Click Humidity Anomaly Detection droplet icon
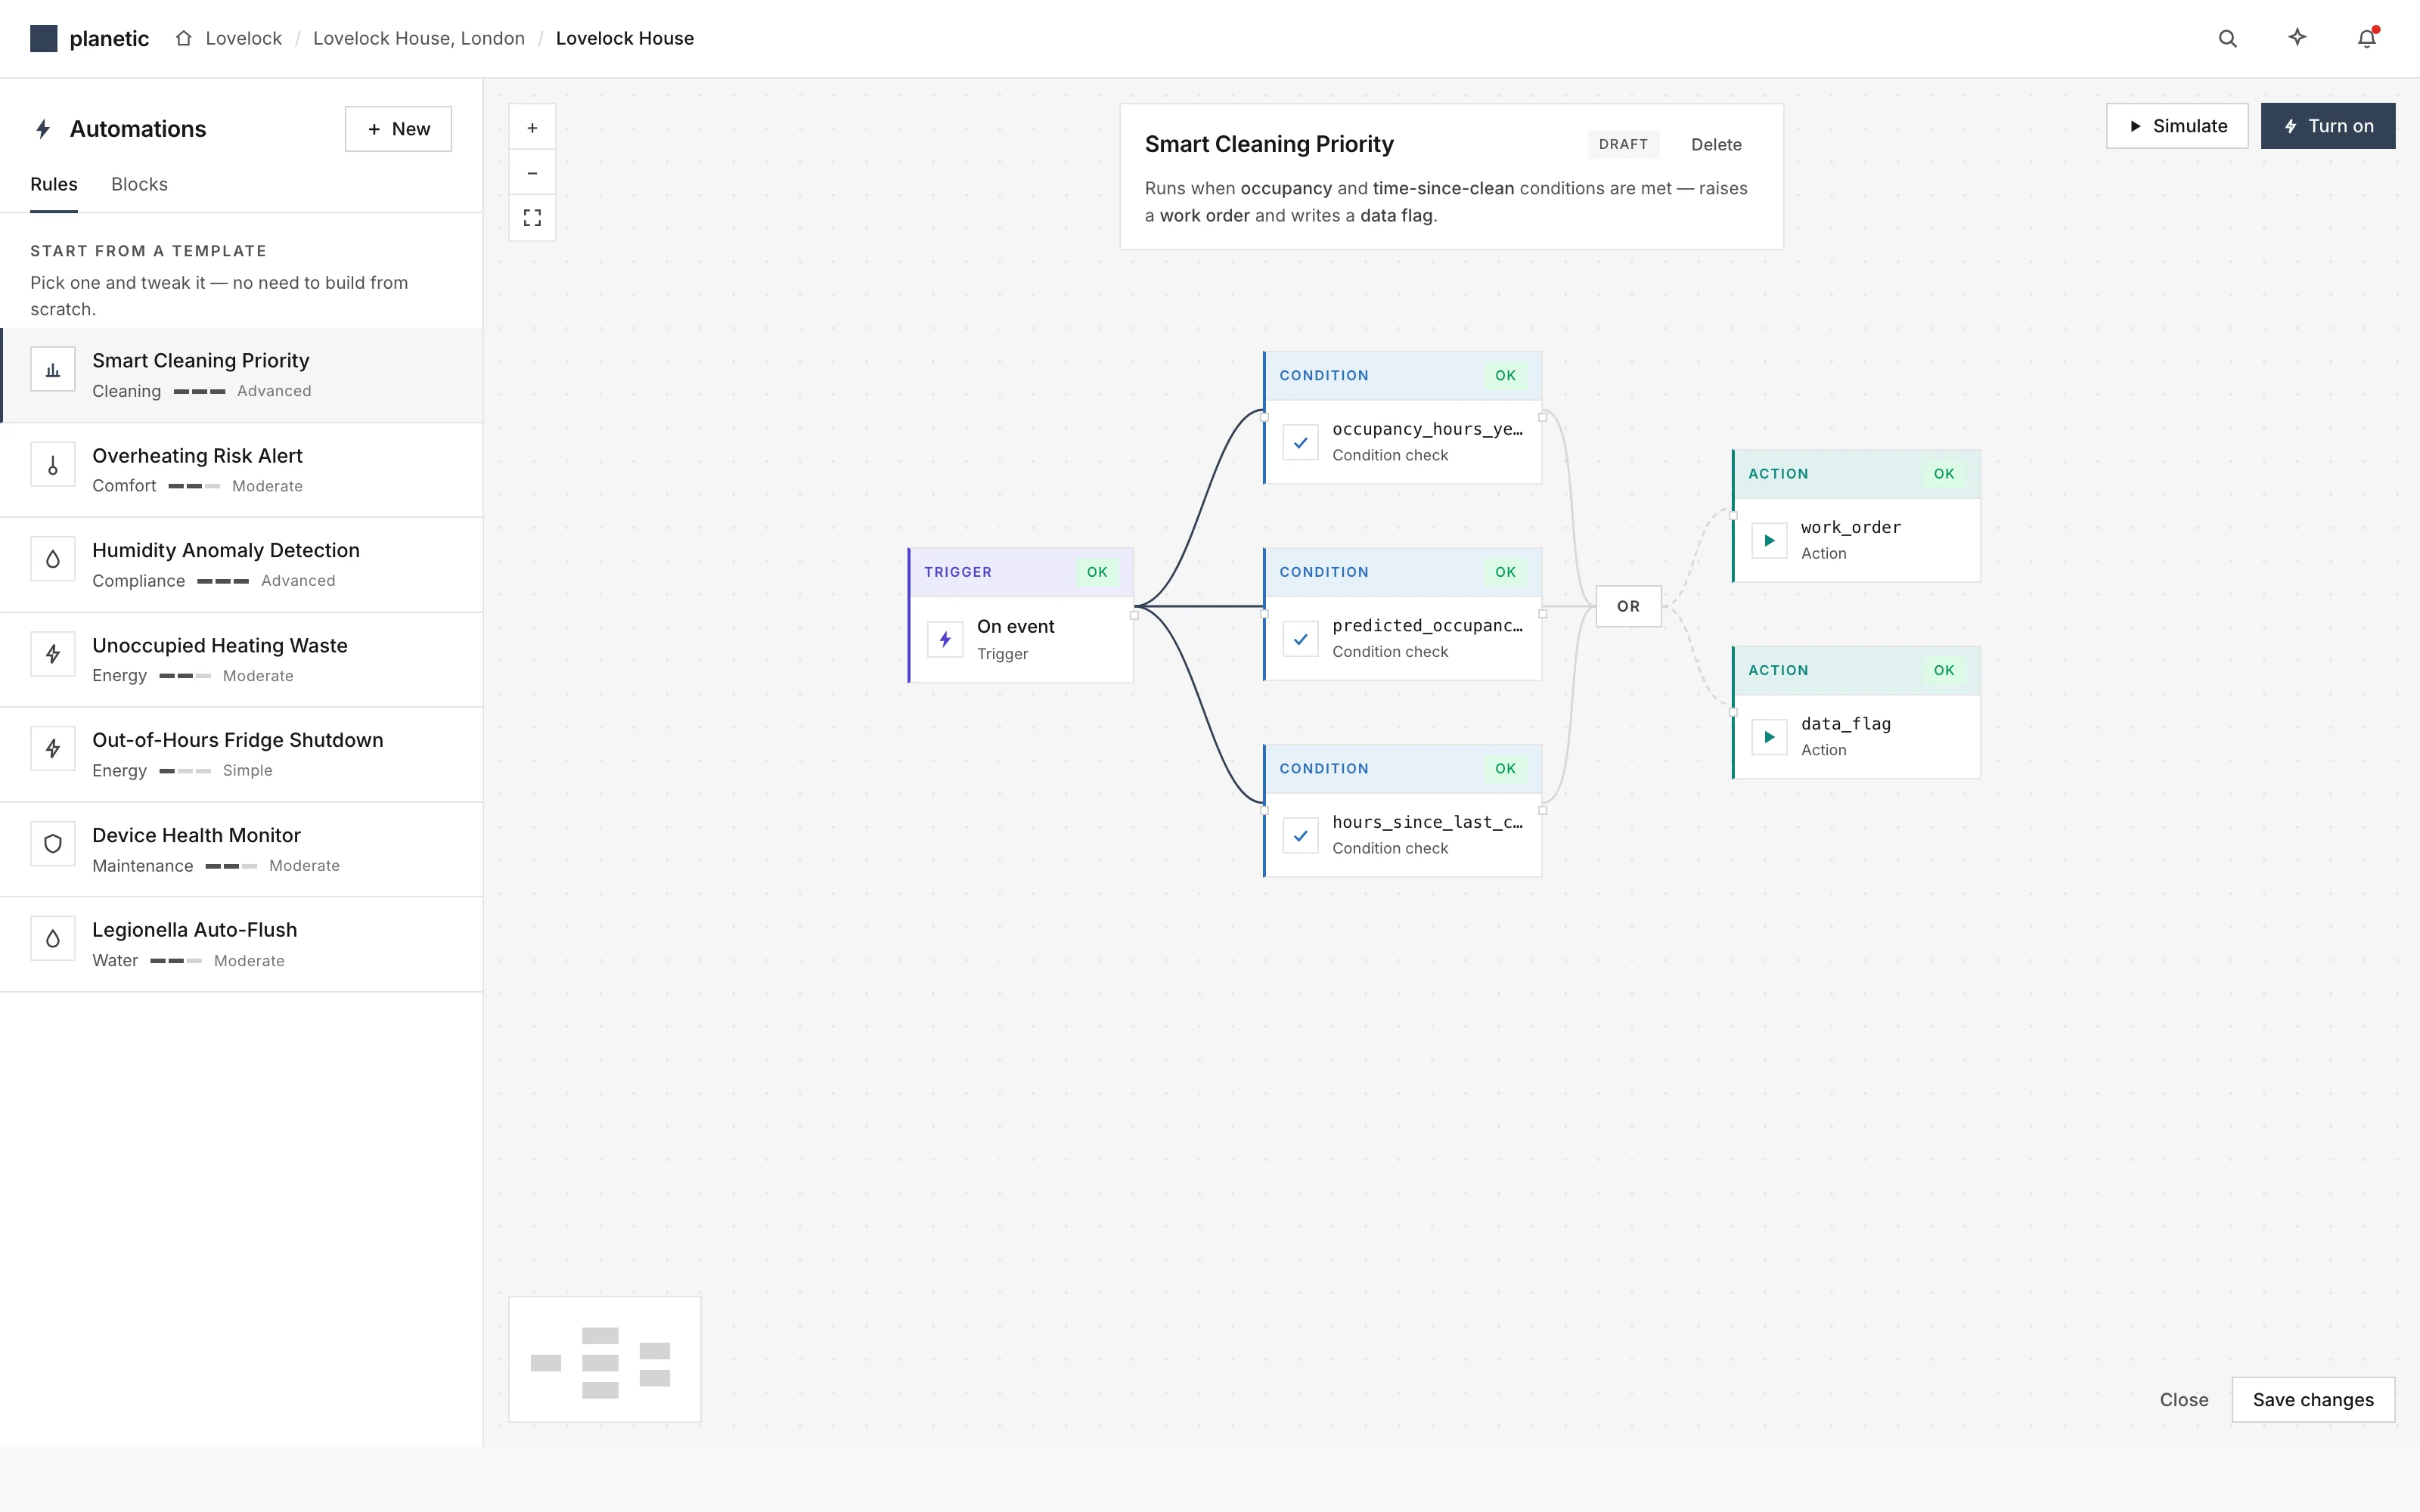2420x1512 pixels. [x=53, y=560]
